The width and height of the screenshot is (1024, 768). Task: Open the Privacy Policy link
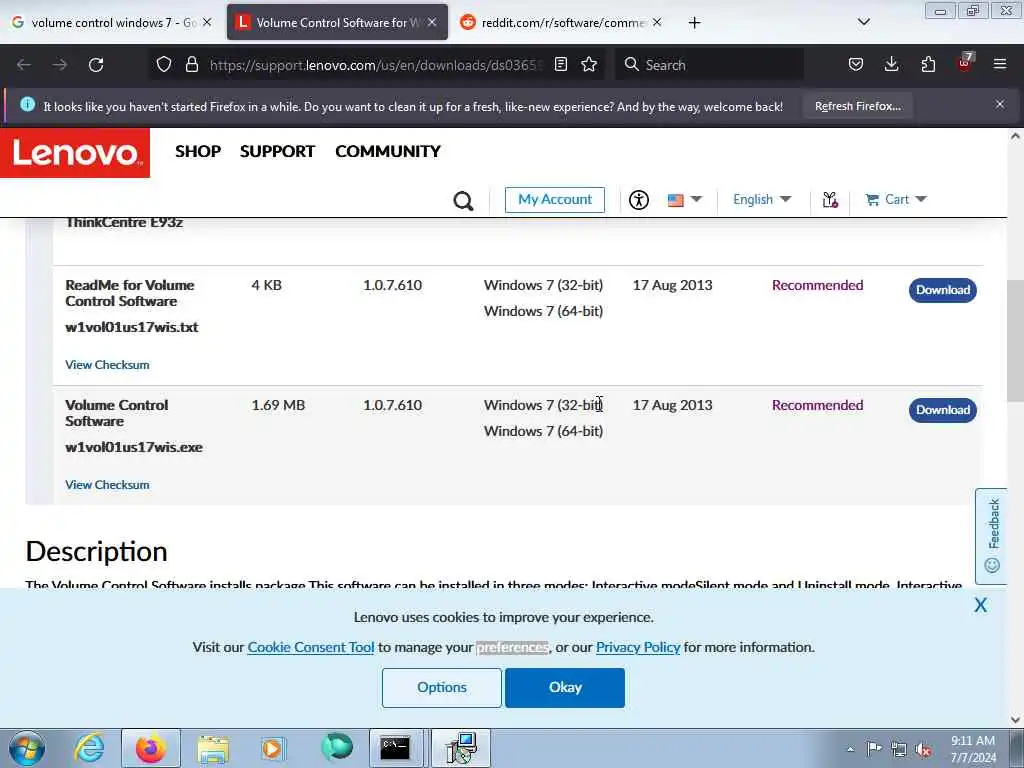638,647
